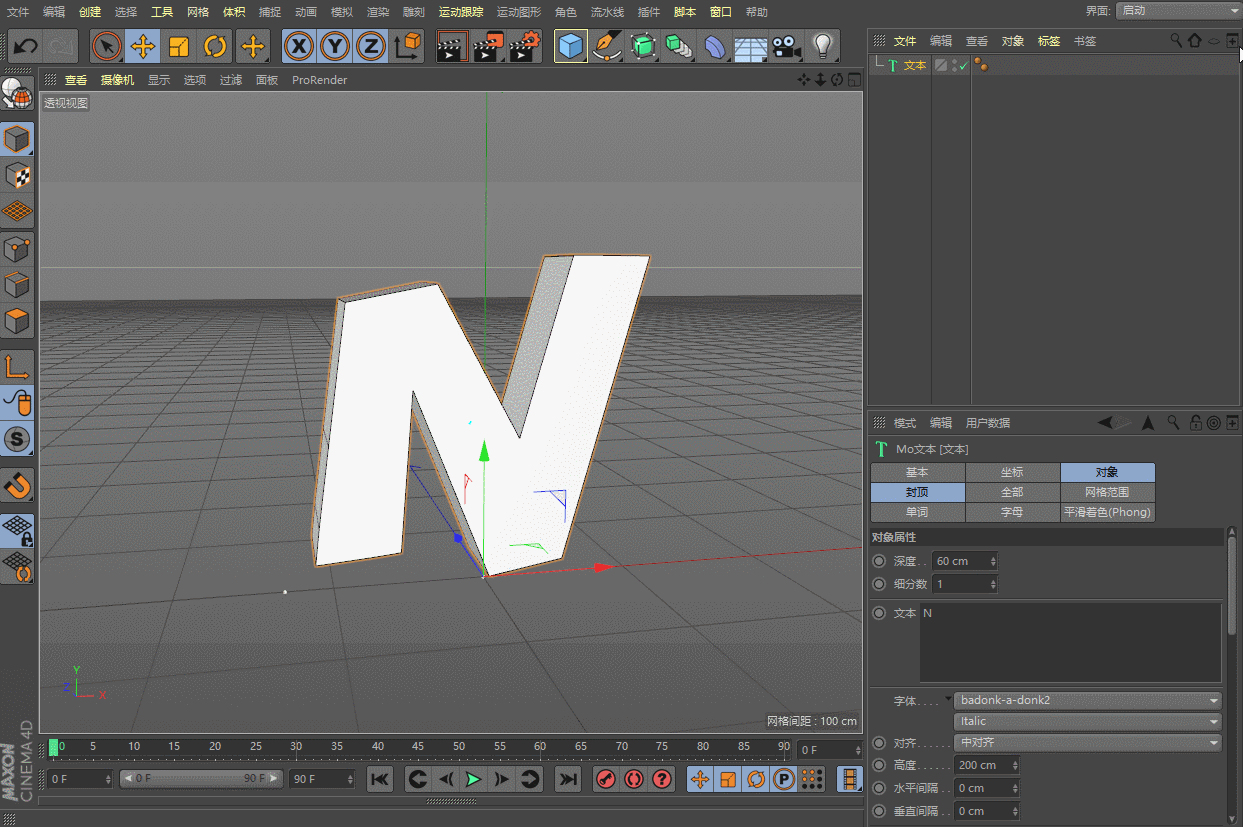This screenshot has width=1243, height=827.
Task: Toggle the X axis lock
Action: click(298, 46)
